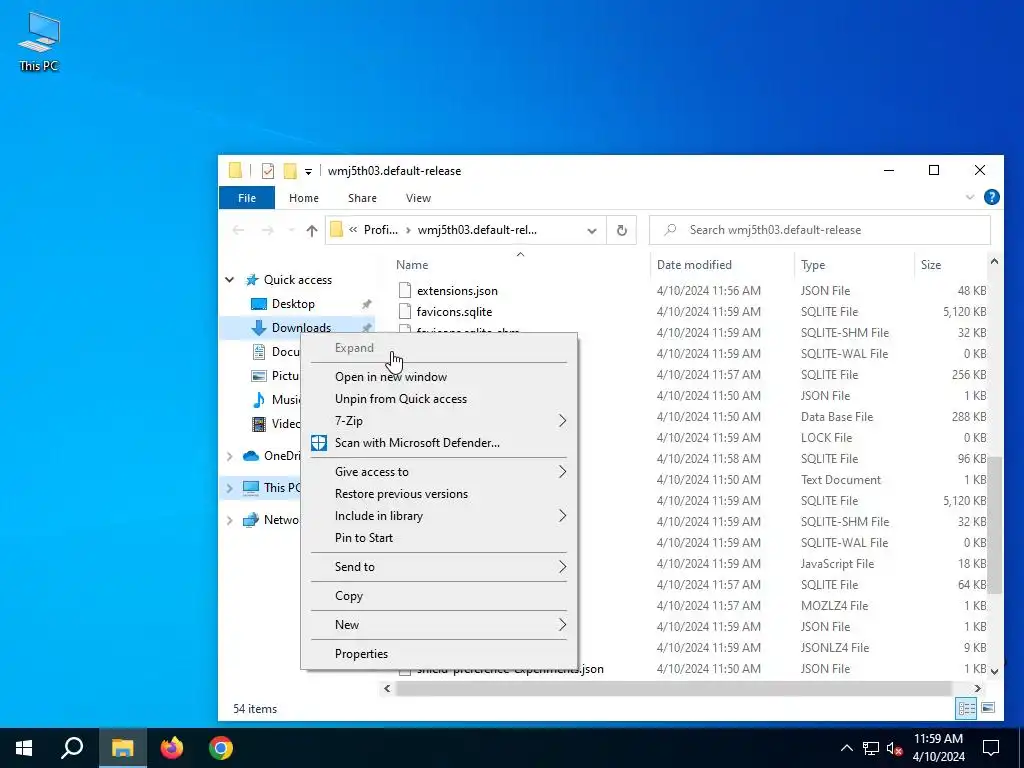Launch Firefox from the taskbar
The image size is (1024, 768).
click(x=172, y=748)
